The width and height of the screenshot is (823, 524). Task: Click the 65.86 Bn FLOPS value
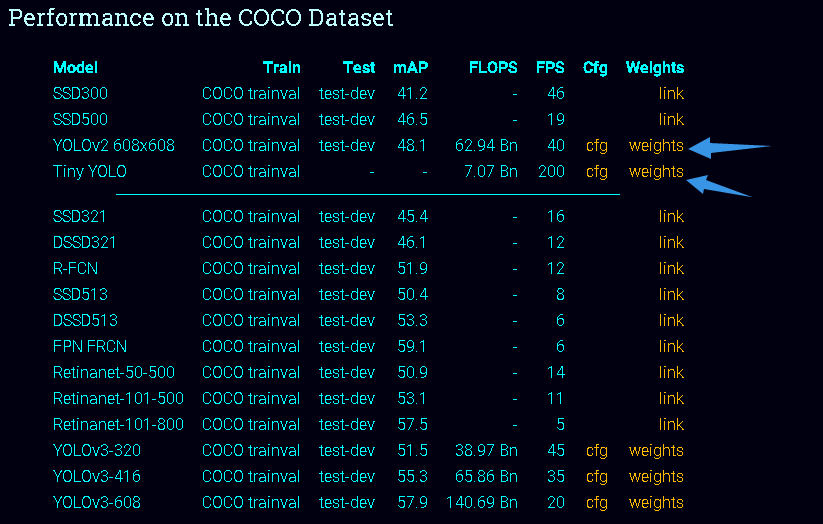(486, 476)
